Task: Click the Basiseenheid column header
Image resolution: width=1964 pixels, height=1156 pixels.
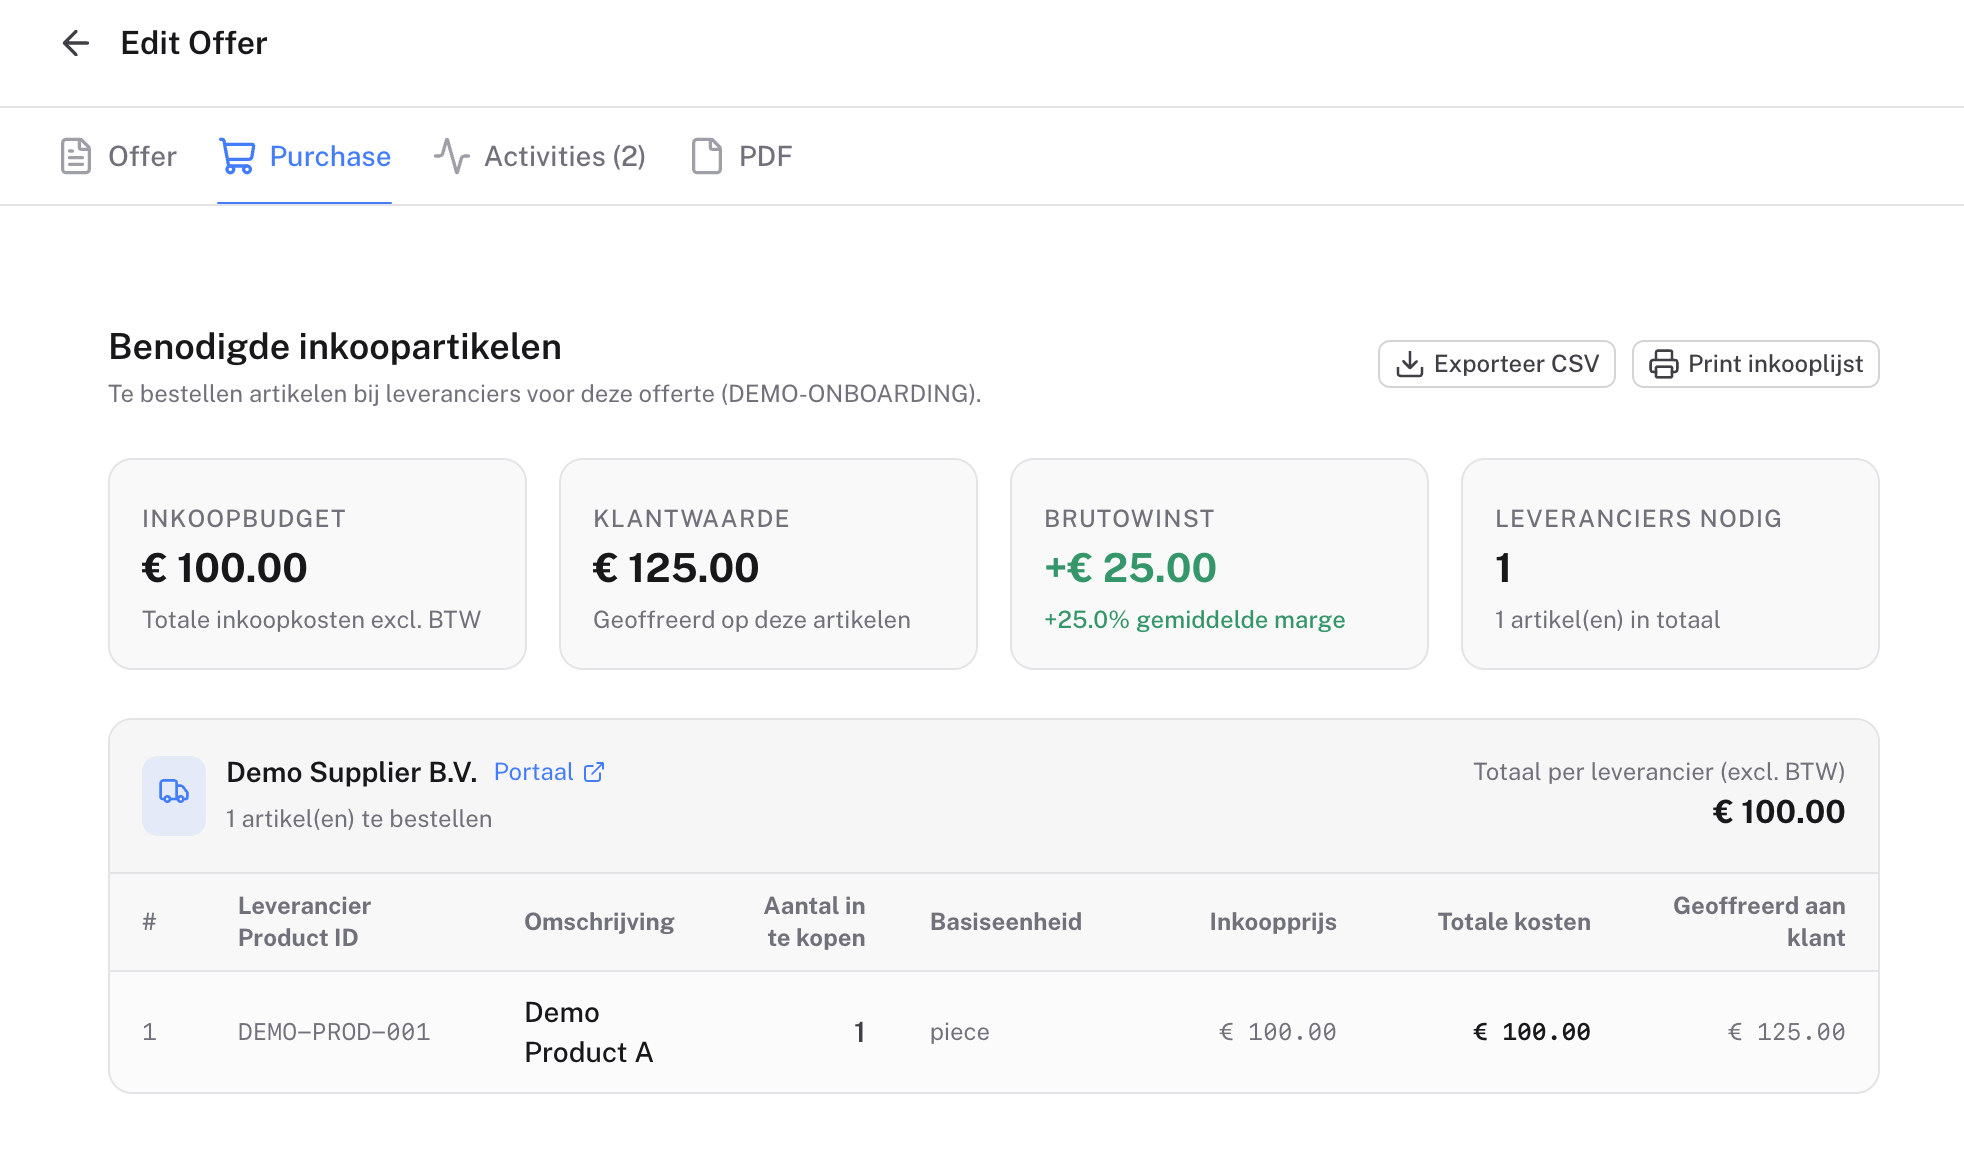Action: pos(1006,922)
